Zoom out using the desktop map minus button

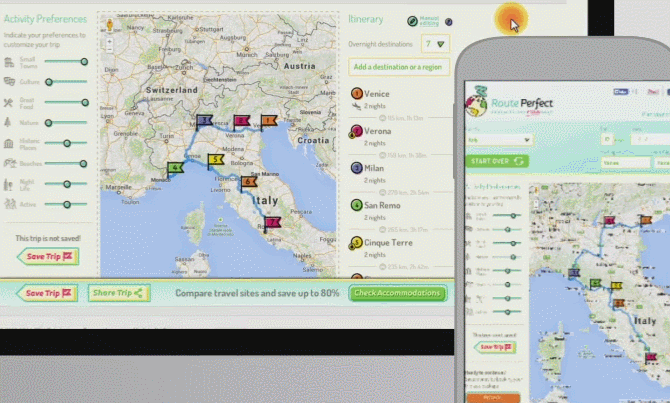(110, 50)
